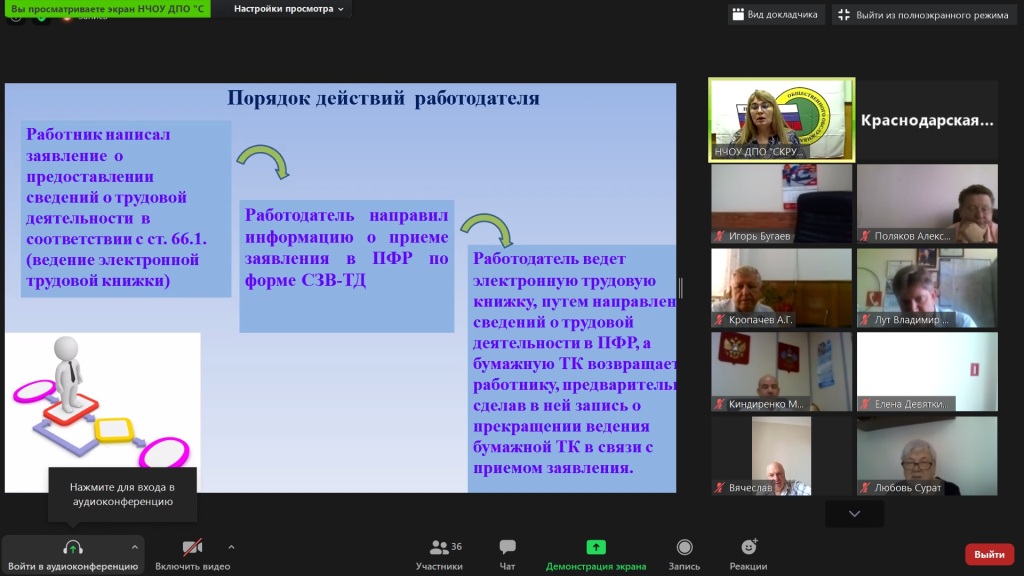
Task: Click the green Демонстрация экрана share icon
Action: coord(596,548)
